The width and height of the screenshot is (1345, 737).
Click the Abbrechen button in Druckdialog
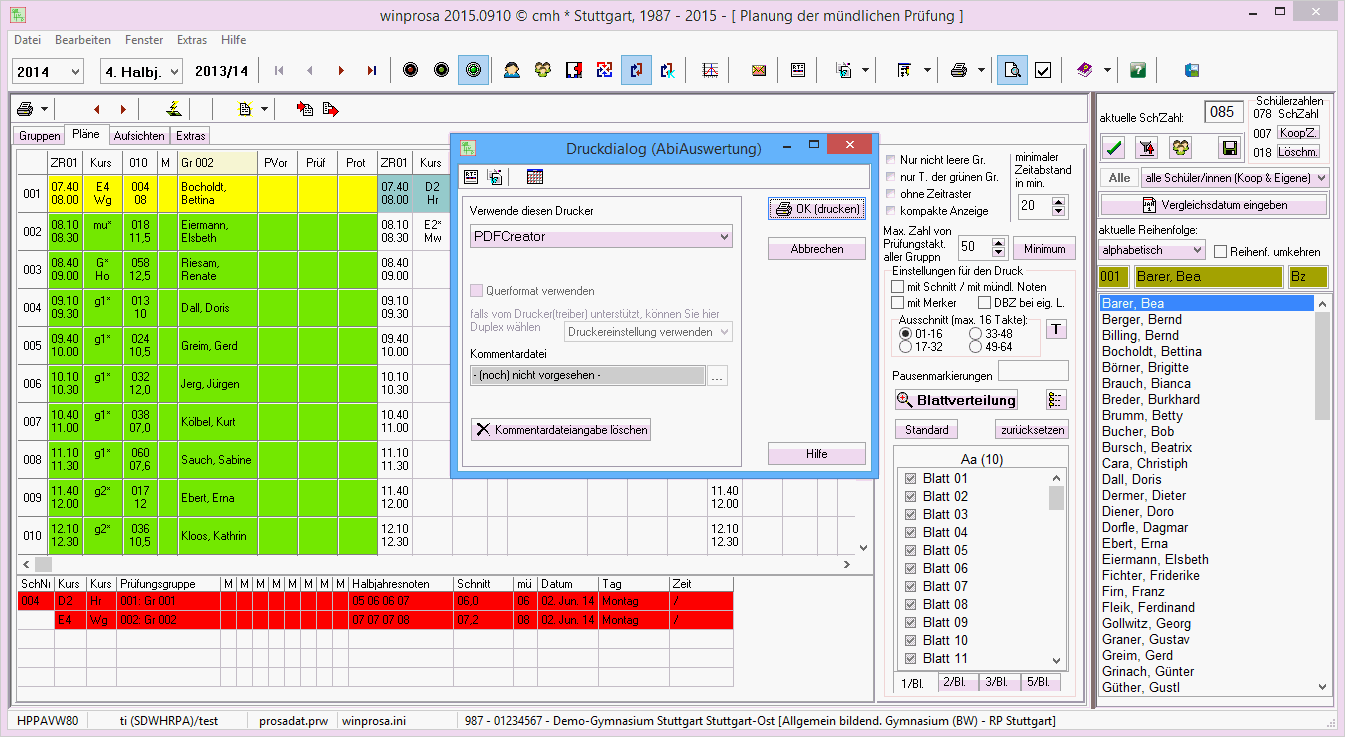pyautogui.click(x=816, y=249)
